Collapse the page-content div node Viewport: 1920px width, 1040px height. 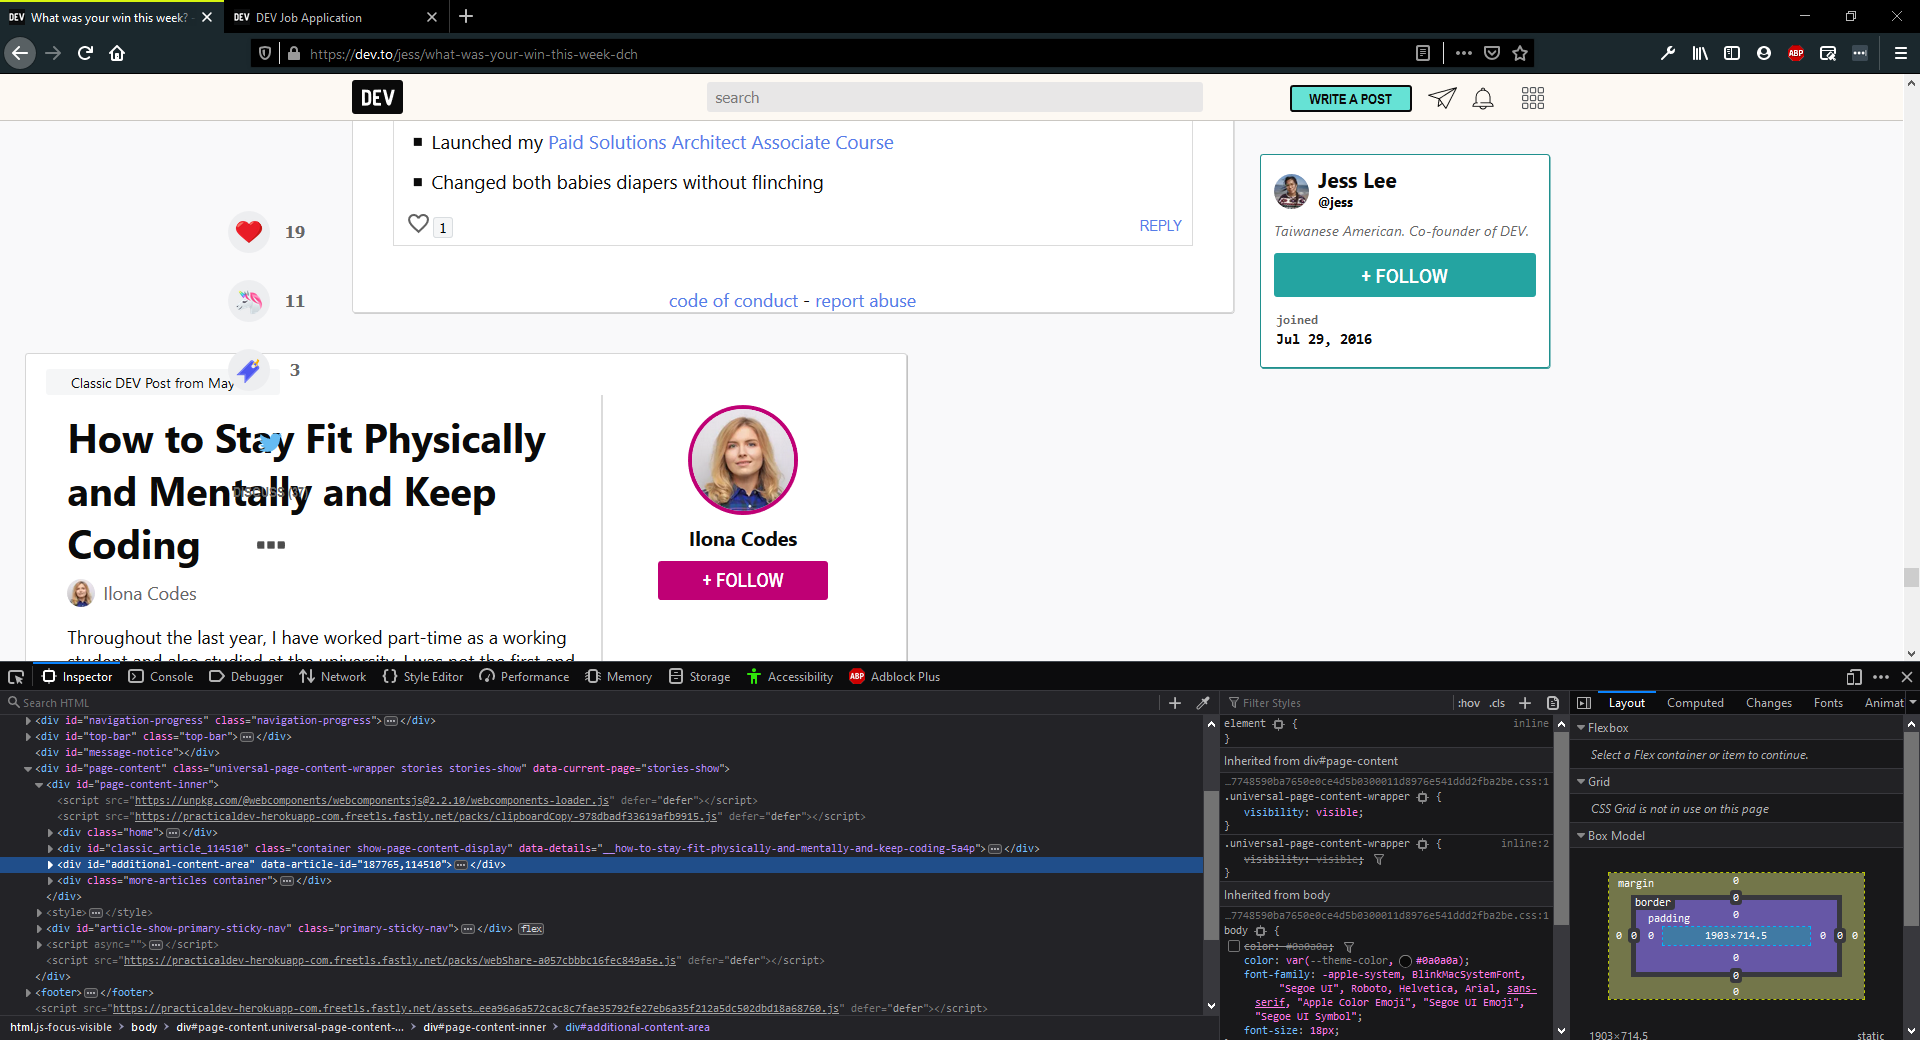tap(28, 769)
